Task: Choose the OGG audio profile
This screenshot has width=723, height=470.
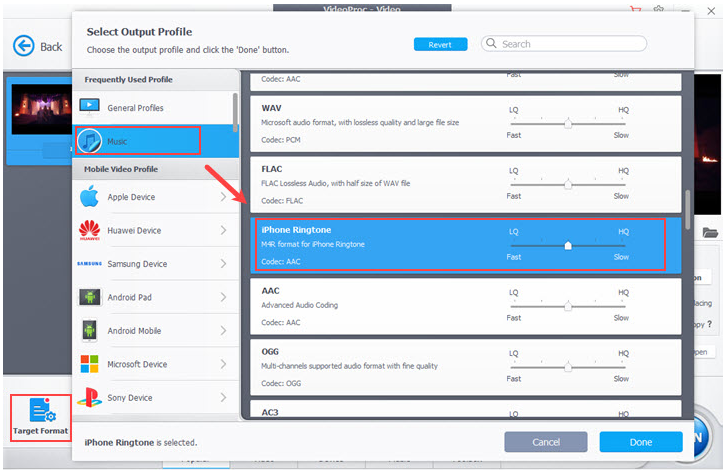Action: 466,367
